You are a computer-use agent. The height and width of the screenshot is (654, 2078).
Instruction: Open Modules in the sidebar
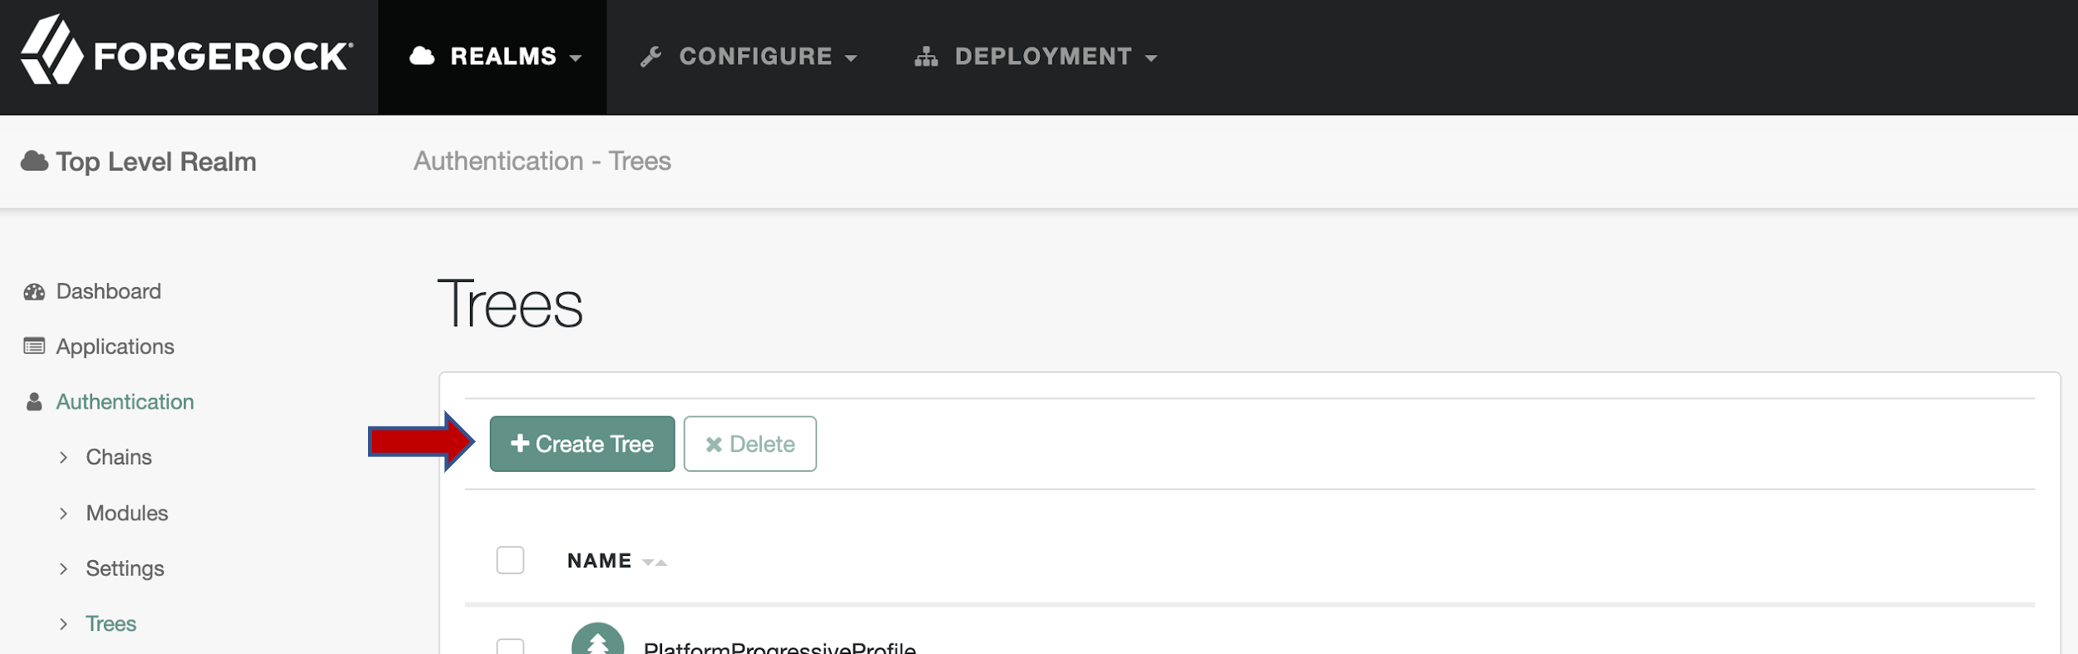pyautogui.click(x=126, y=513)
